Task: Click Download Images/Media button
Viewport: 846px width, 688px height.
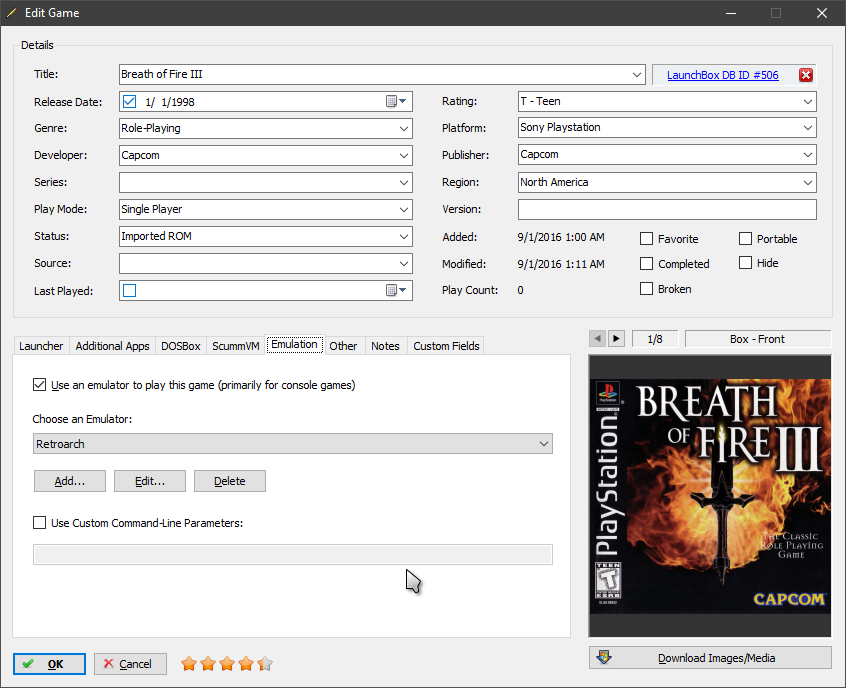Action: (x=710, y=658)
